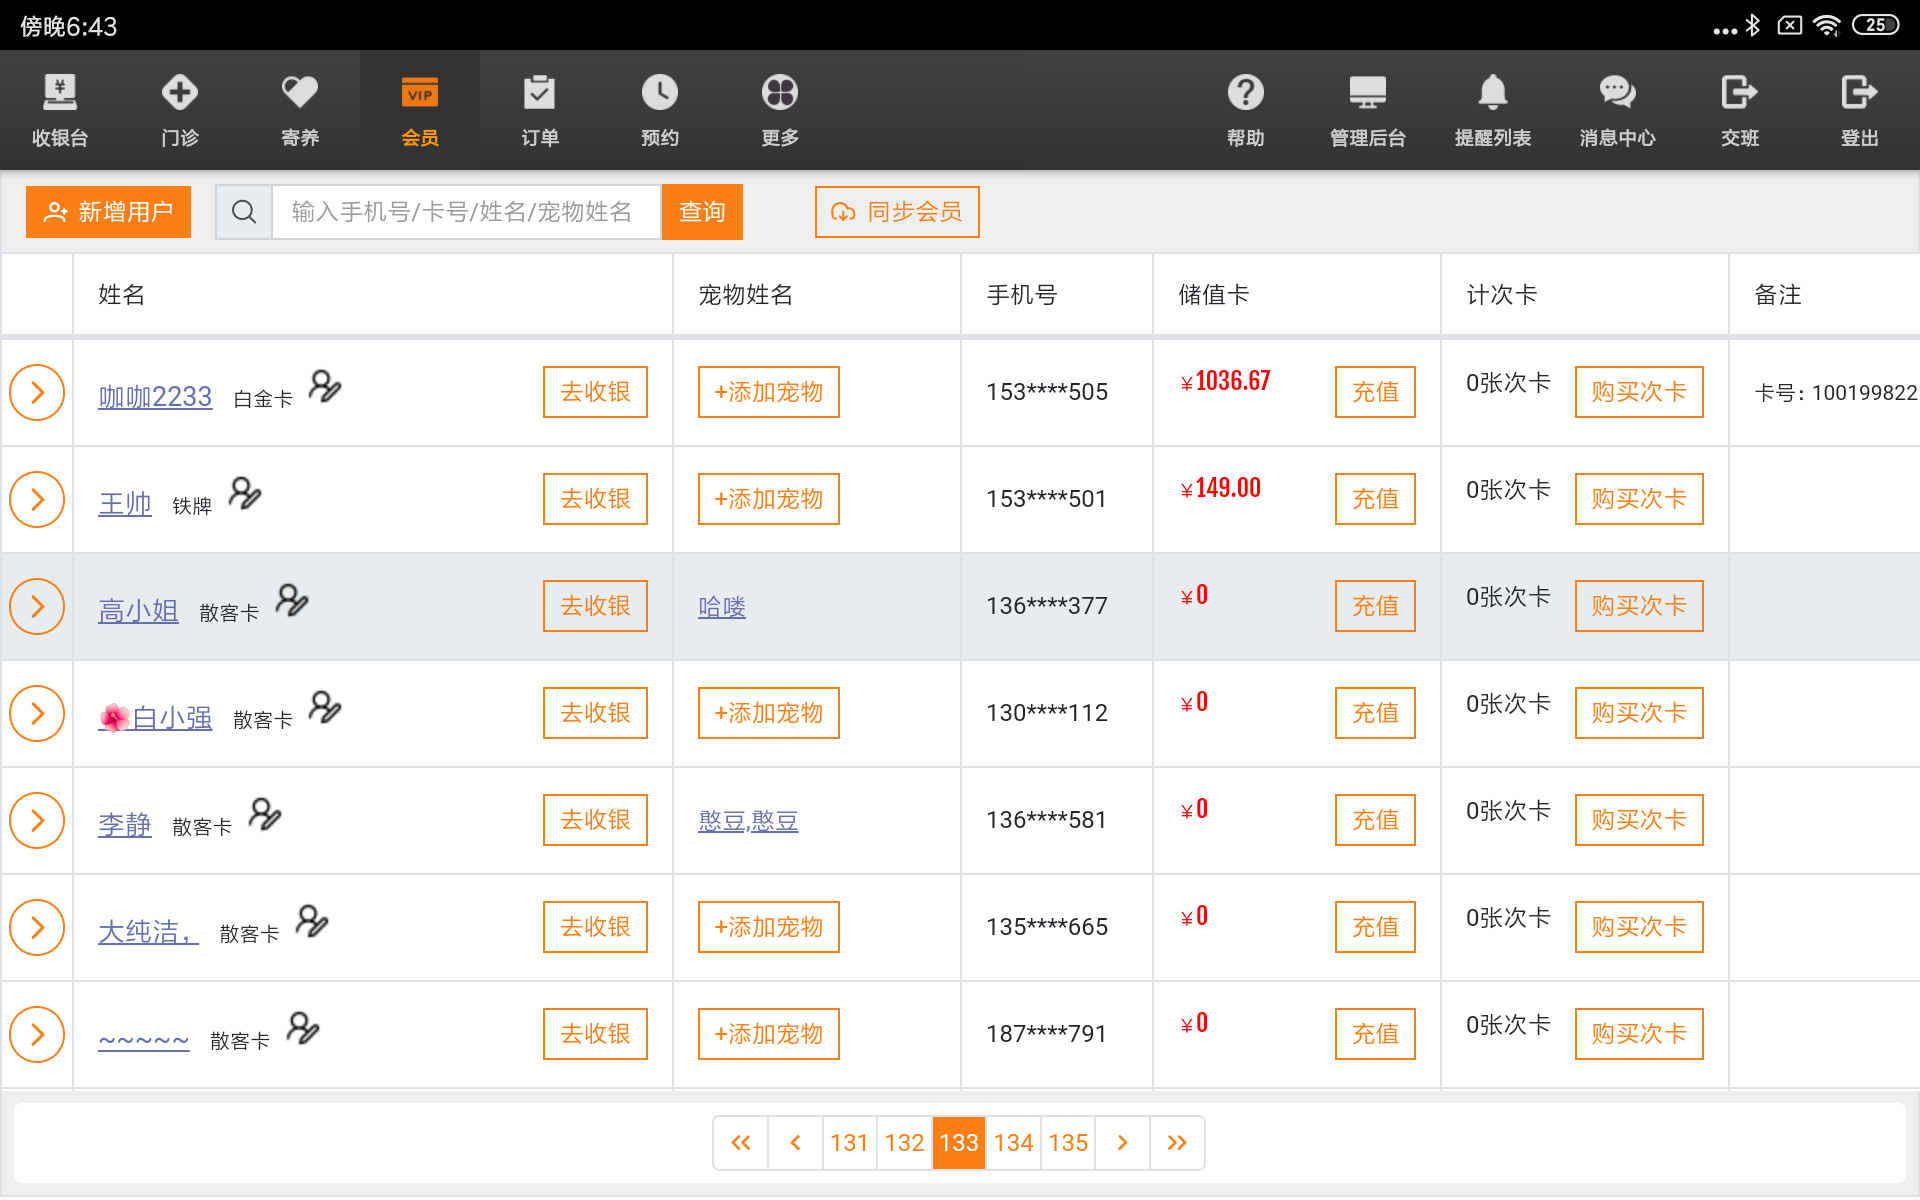Focus the phone/card/name search field
The height and width of the screenshot is (1200, 1920).
point(466,212)
